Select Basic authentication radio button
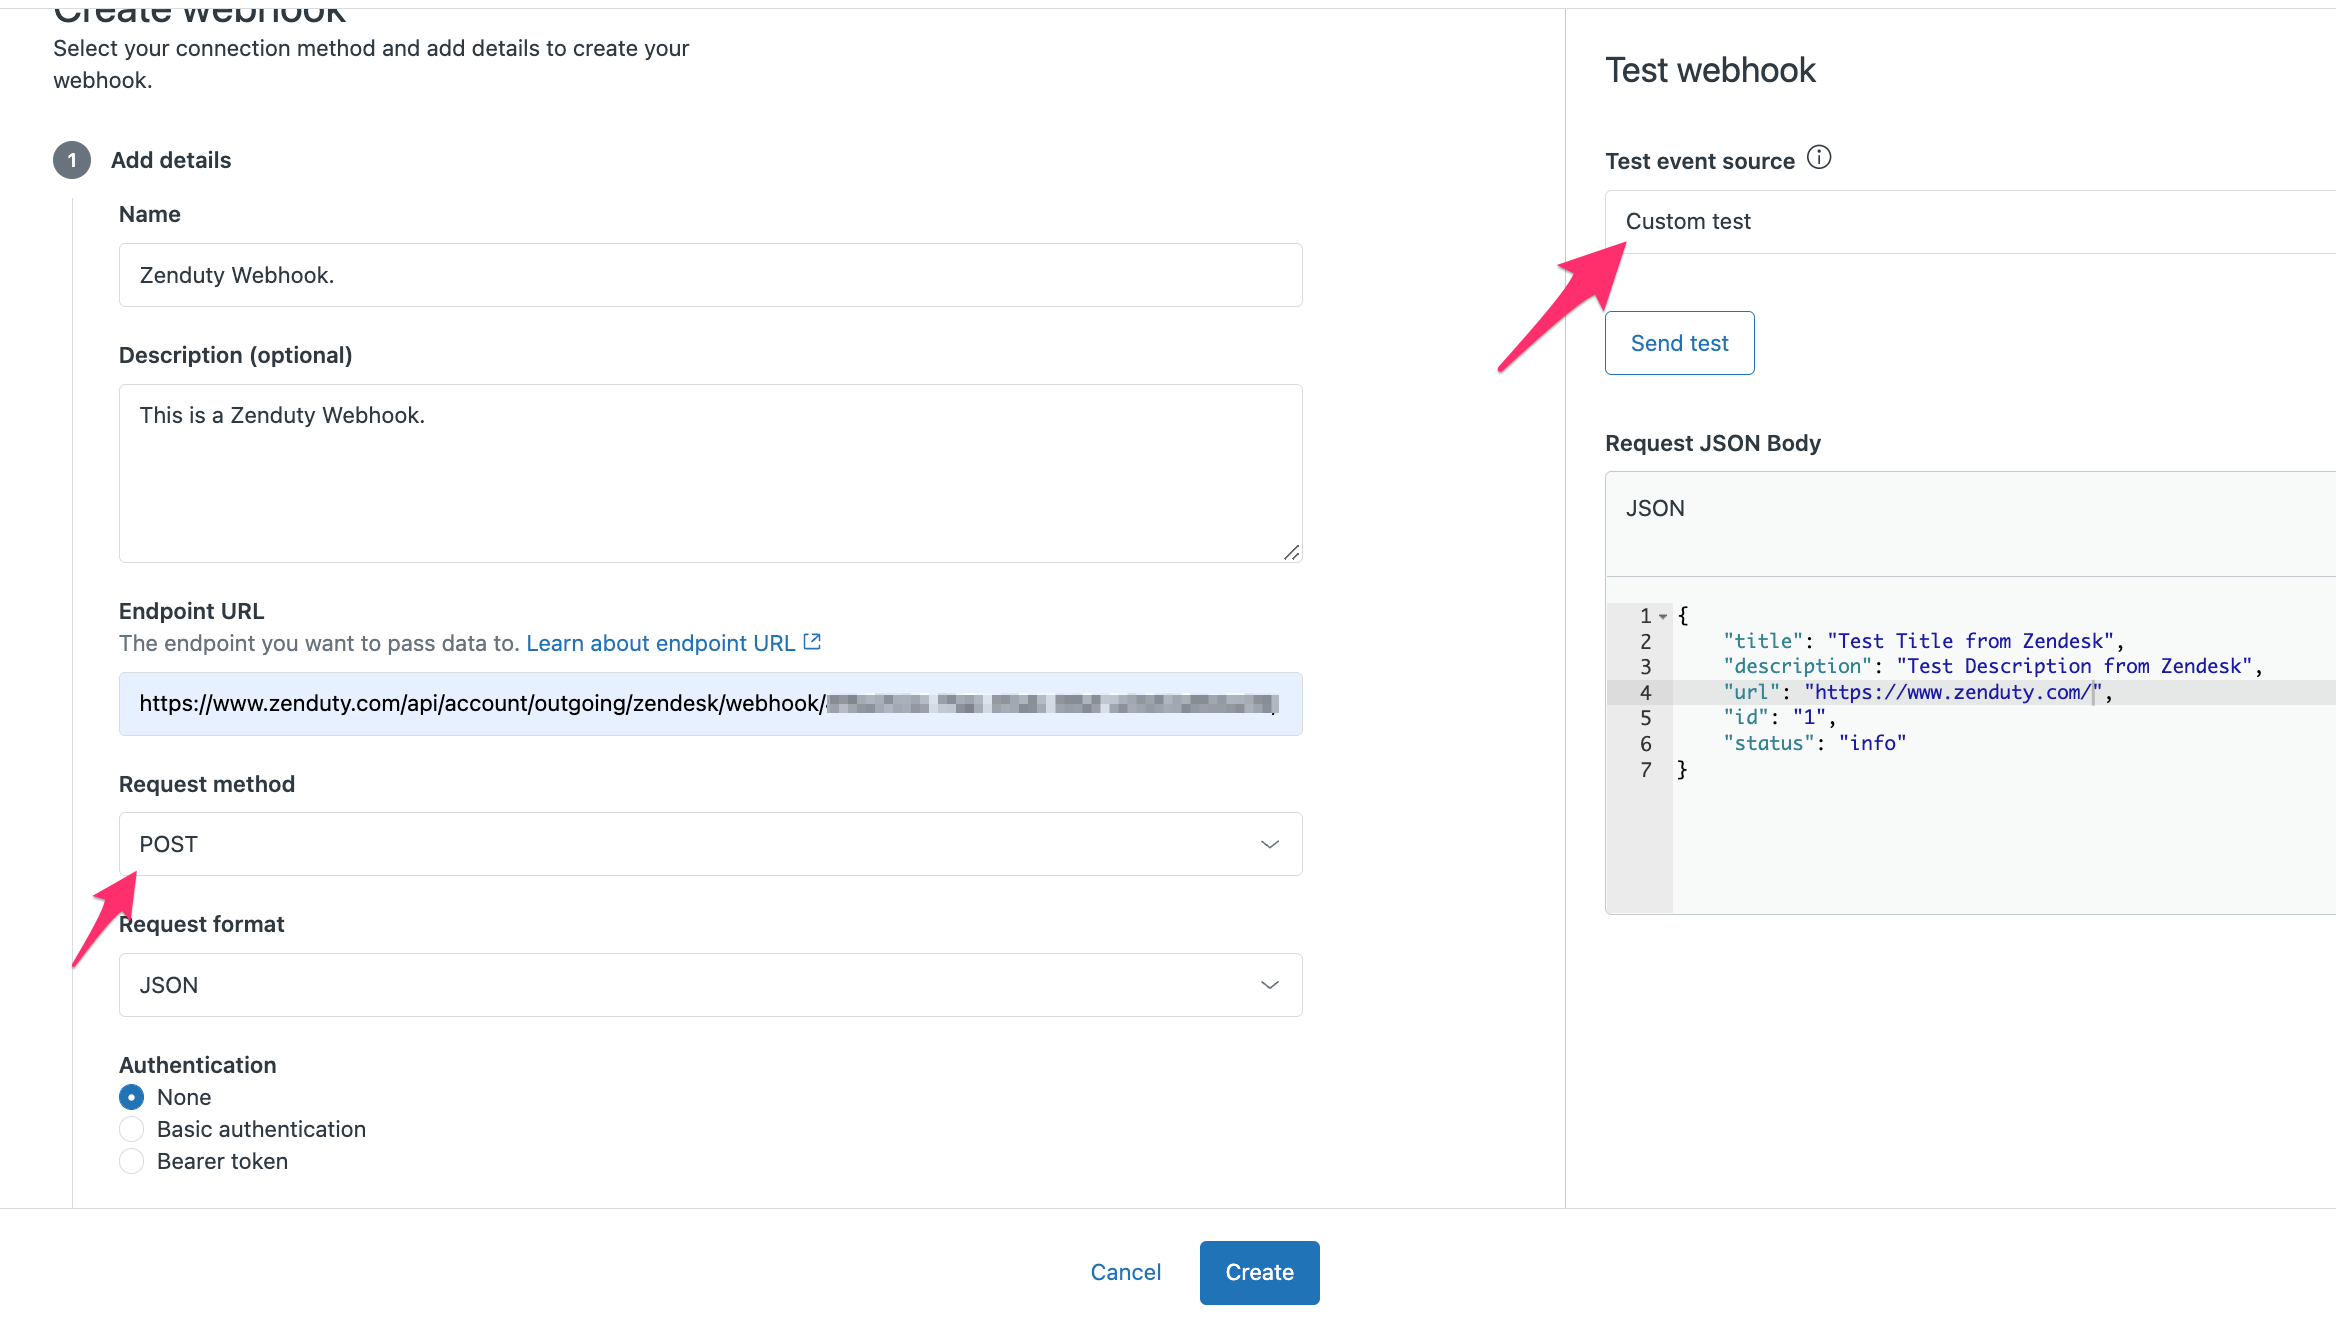Screen dimensions: 2336x1318 [x=131, y=1129]
